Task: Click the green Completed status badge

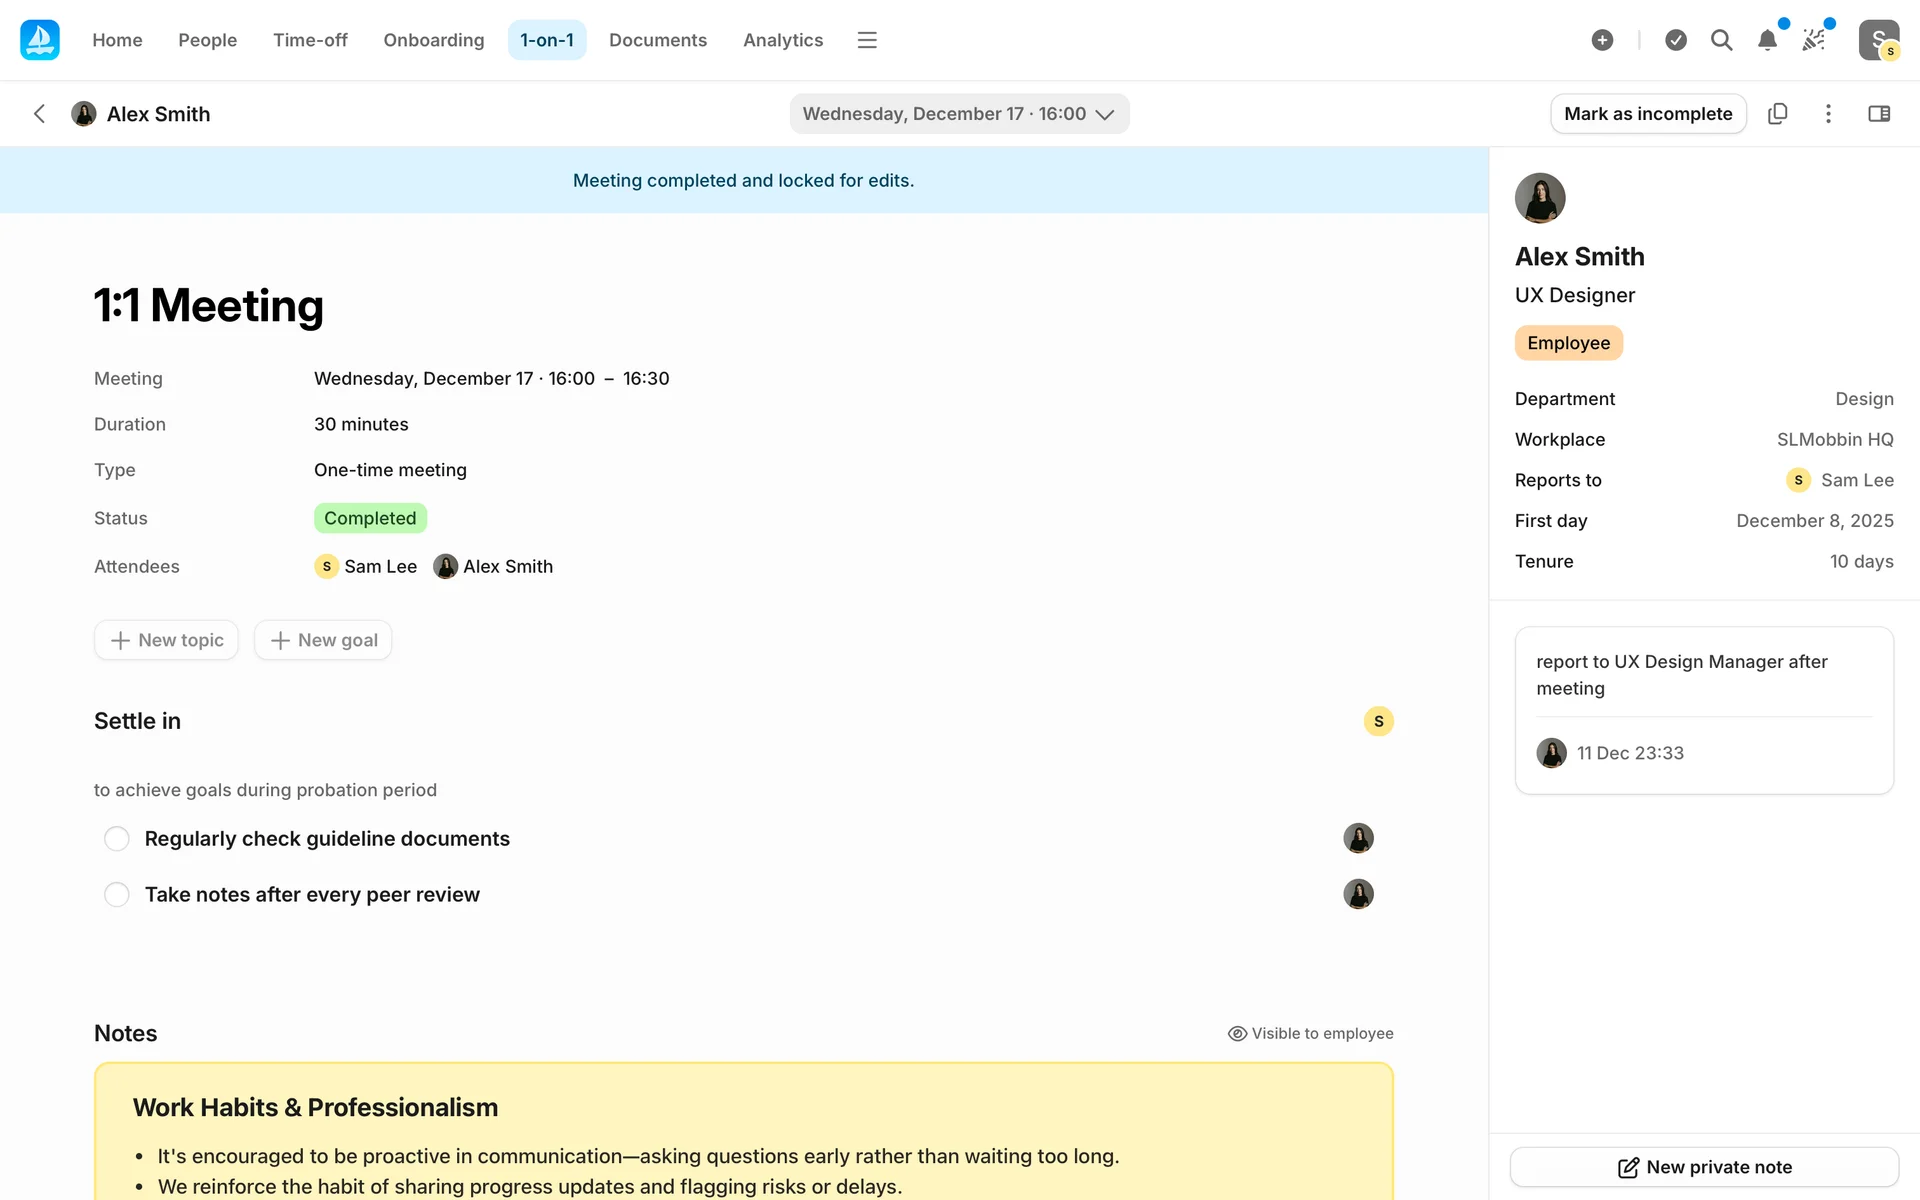Action: [370, 518]
